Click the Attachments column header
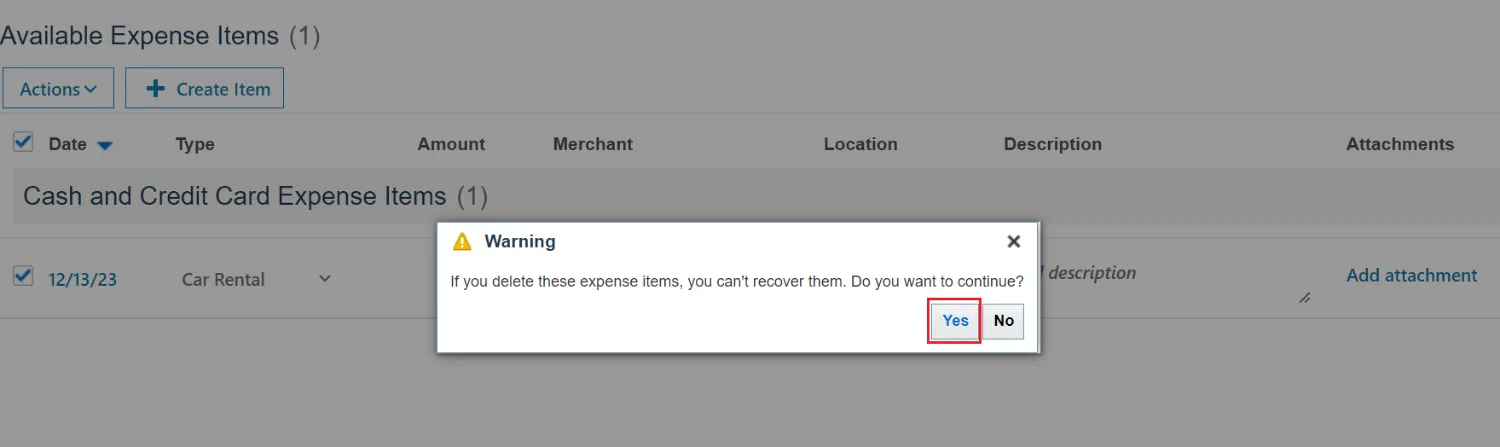 [1399, 144]
